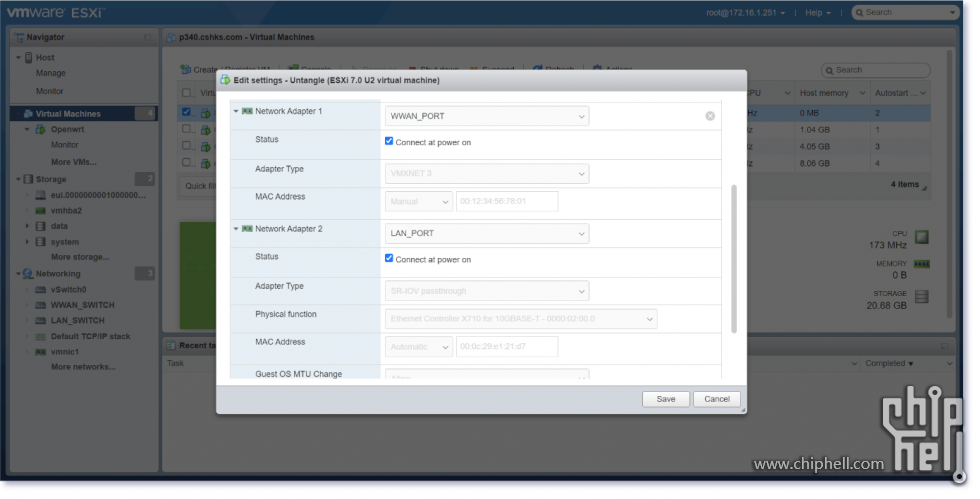Screen dimensions: 980x499
Task: Click WWAN_SWITCH switch icon
Action: tap(41, 305)
